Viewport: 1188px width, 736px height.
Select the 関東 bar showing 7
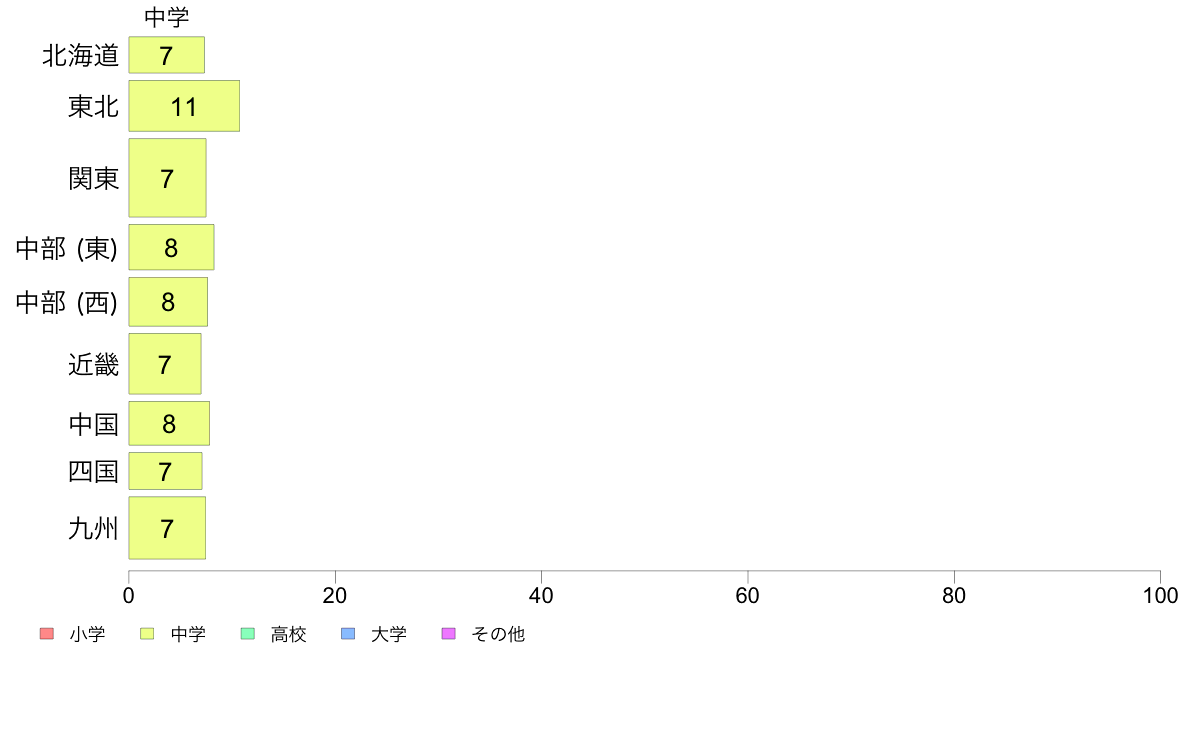[x=167, y=178]
